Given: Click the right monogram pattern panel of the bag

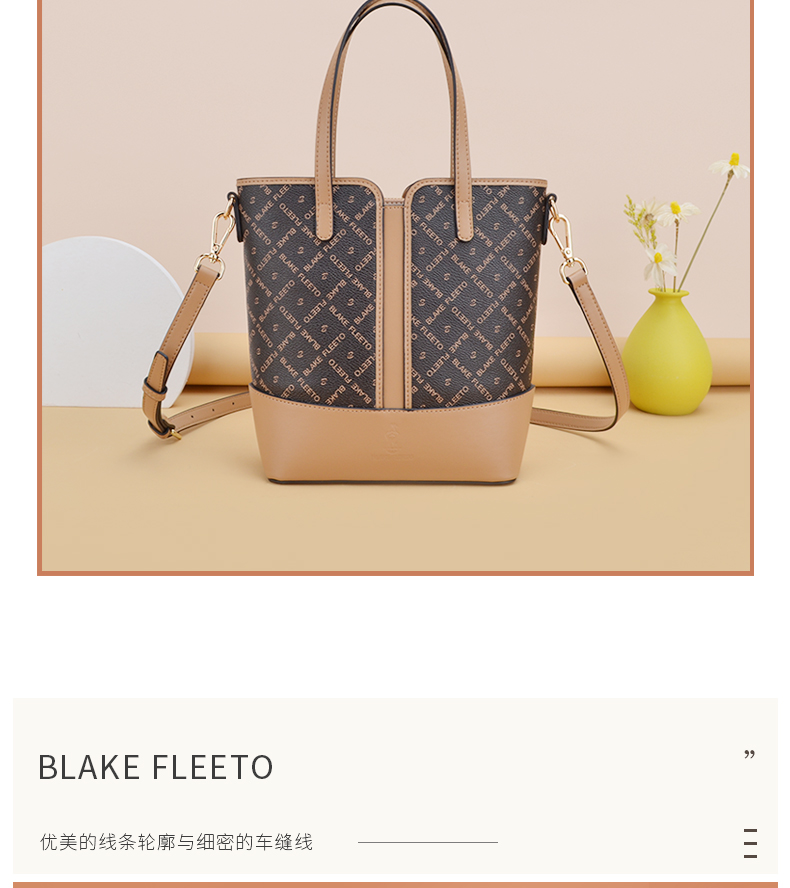Looking at the screenshot, I should pos(473,294).
